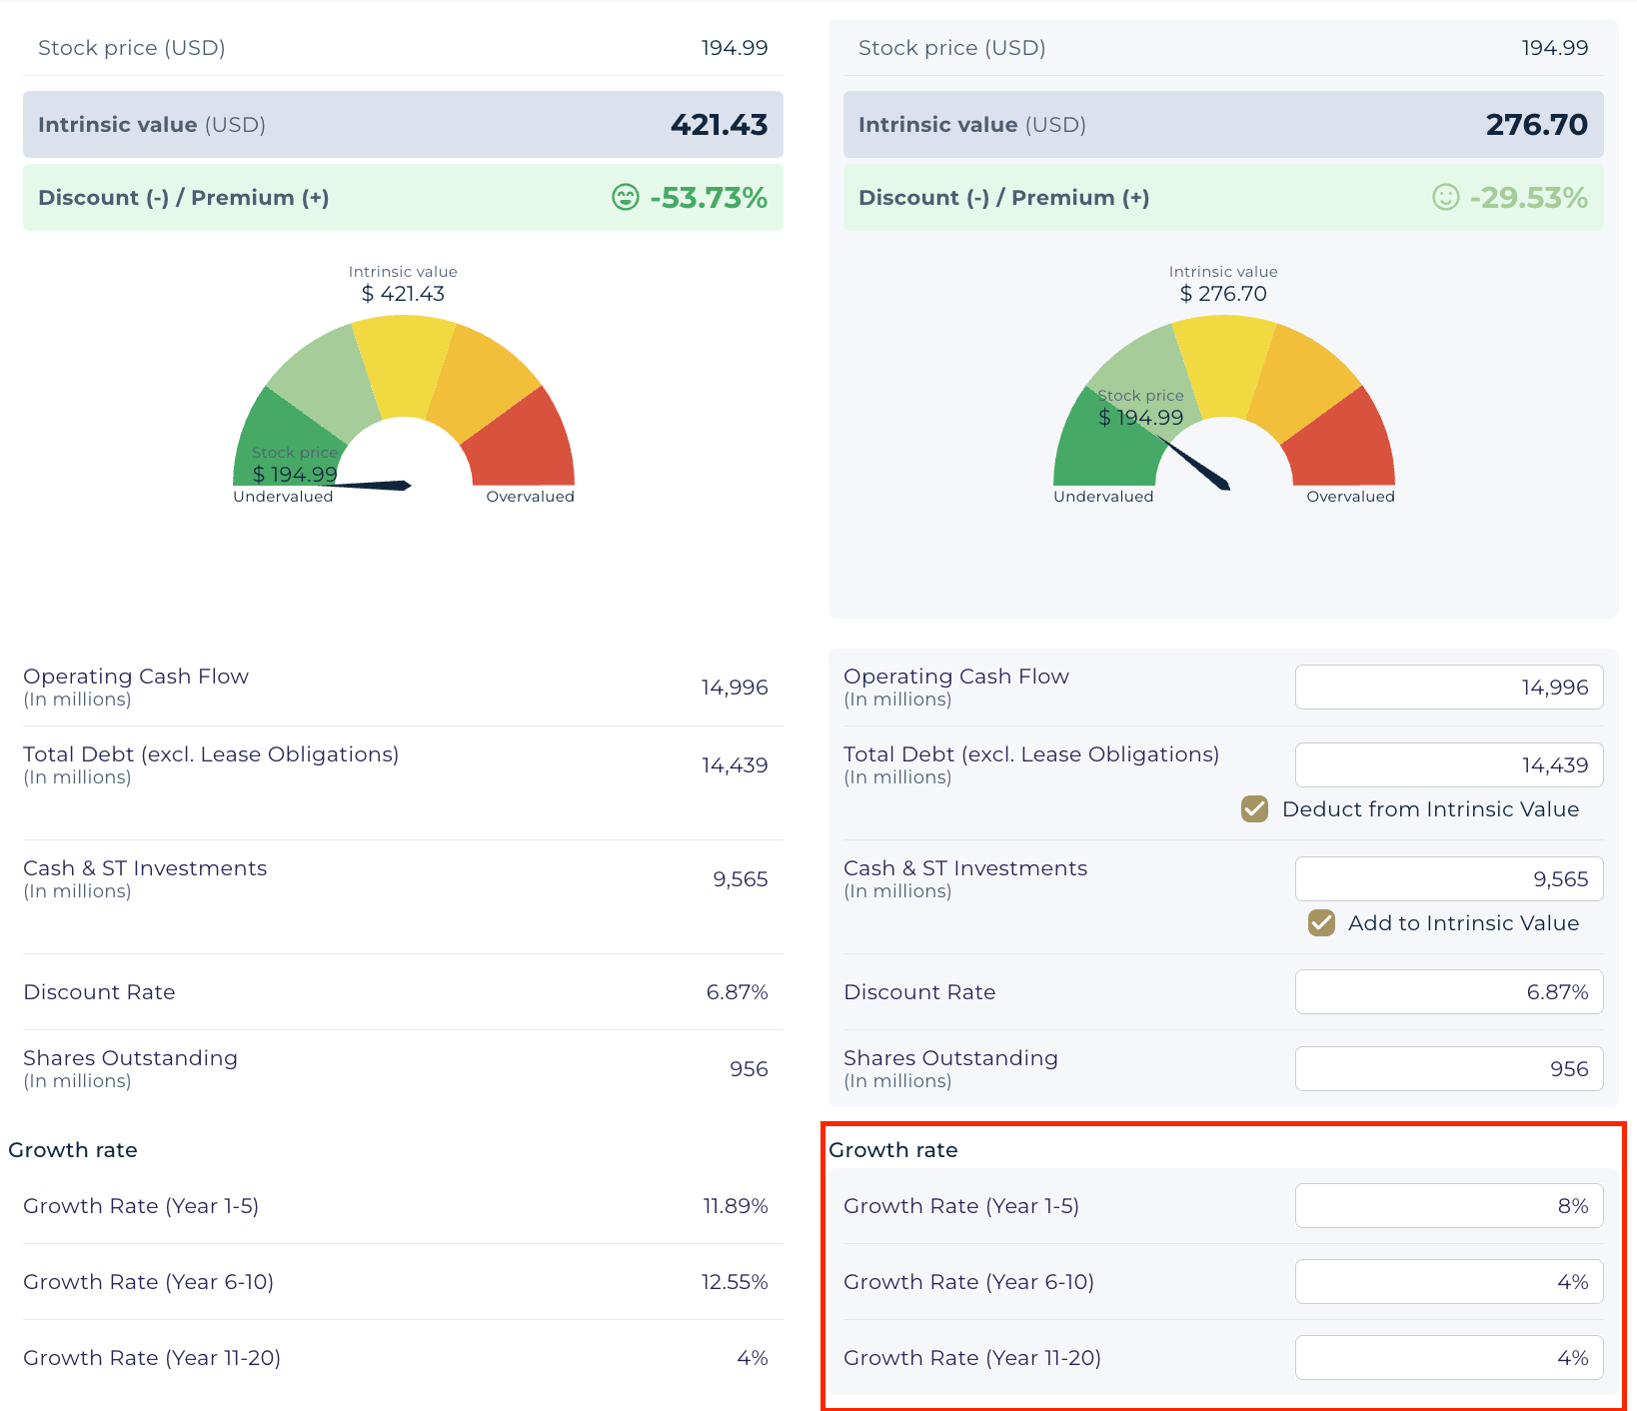Click the 276.70 intrinsic value banner
Screen dimensions: 1637x1411
(1223, 124)
